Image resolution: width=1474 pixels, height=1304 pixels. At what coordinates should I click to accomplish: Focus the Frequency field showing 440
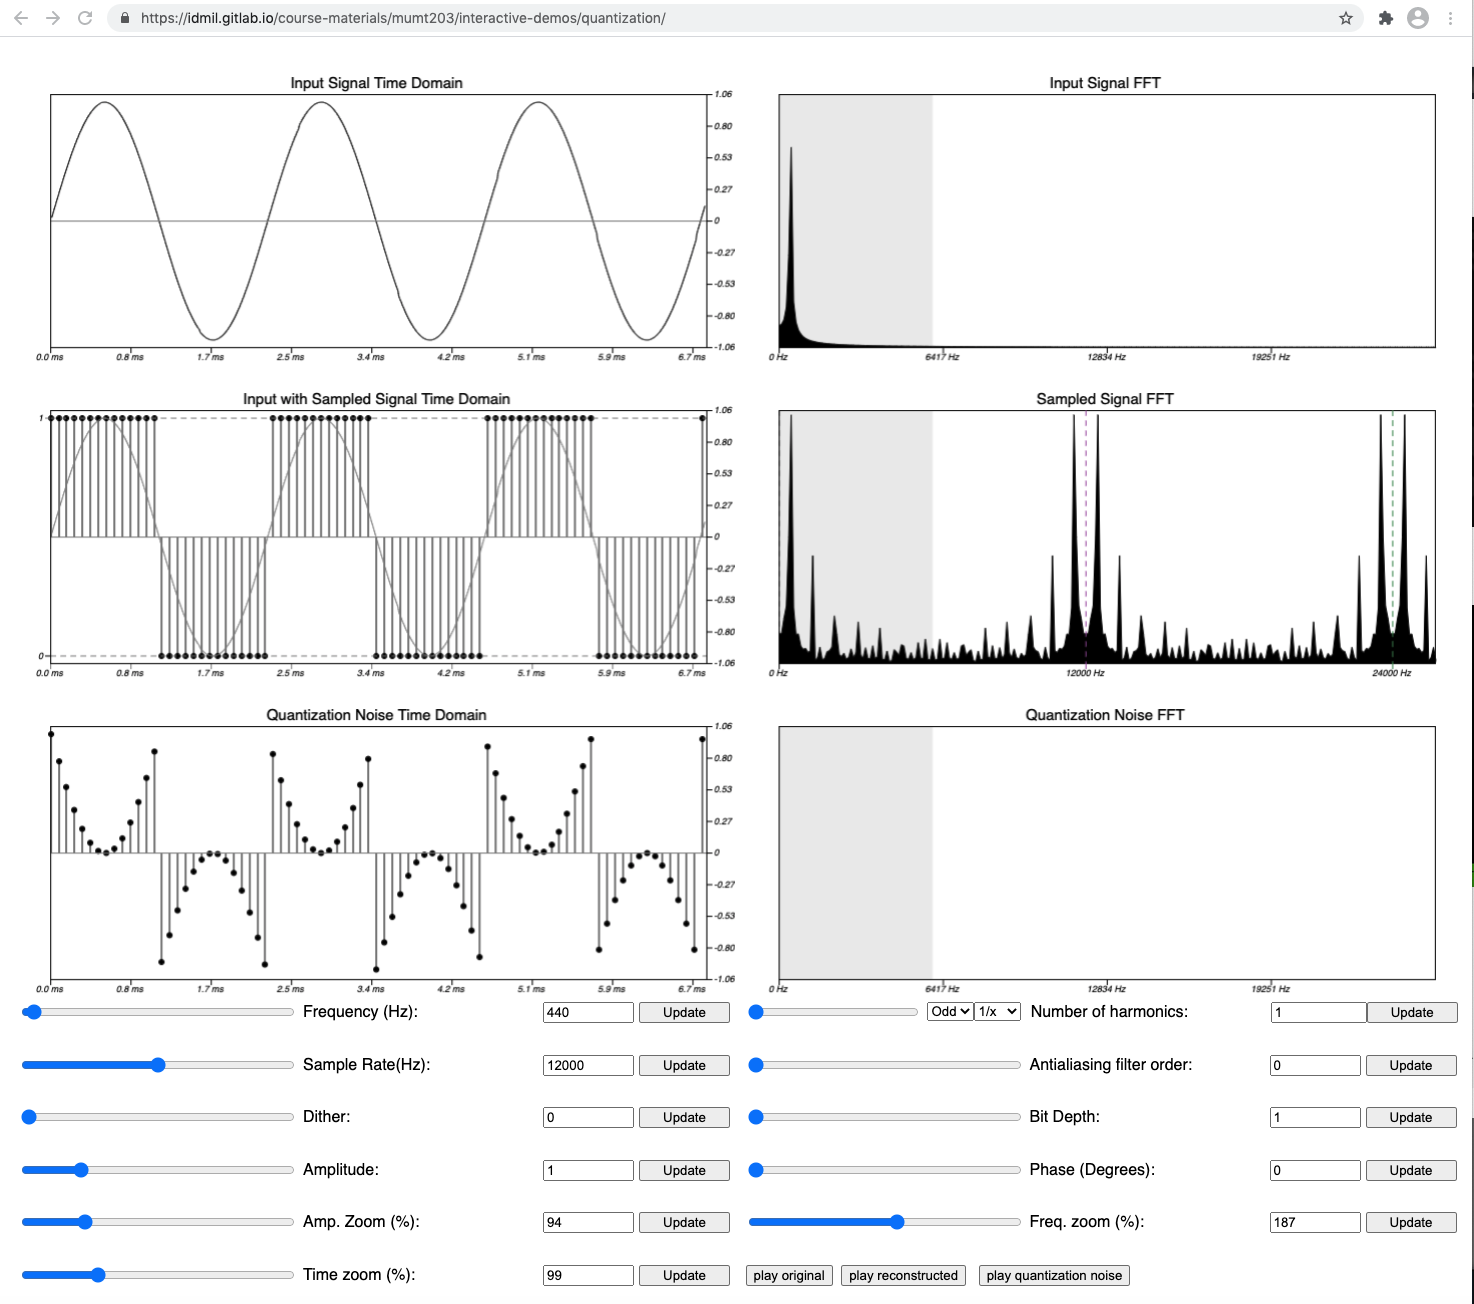click(588, 1012)
